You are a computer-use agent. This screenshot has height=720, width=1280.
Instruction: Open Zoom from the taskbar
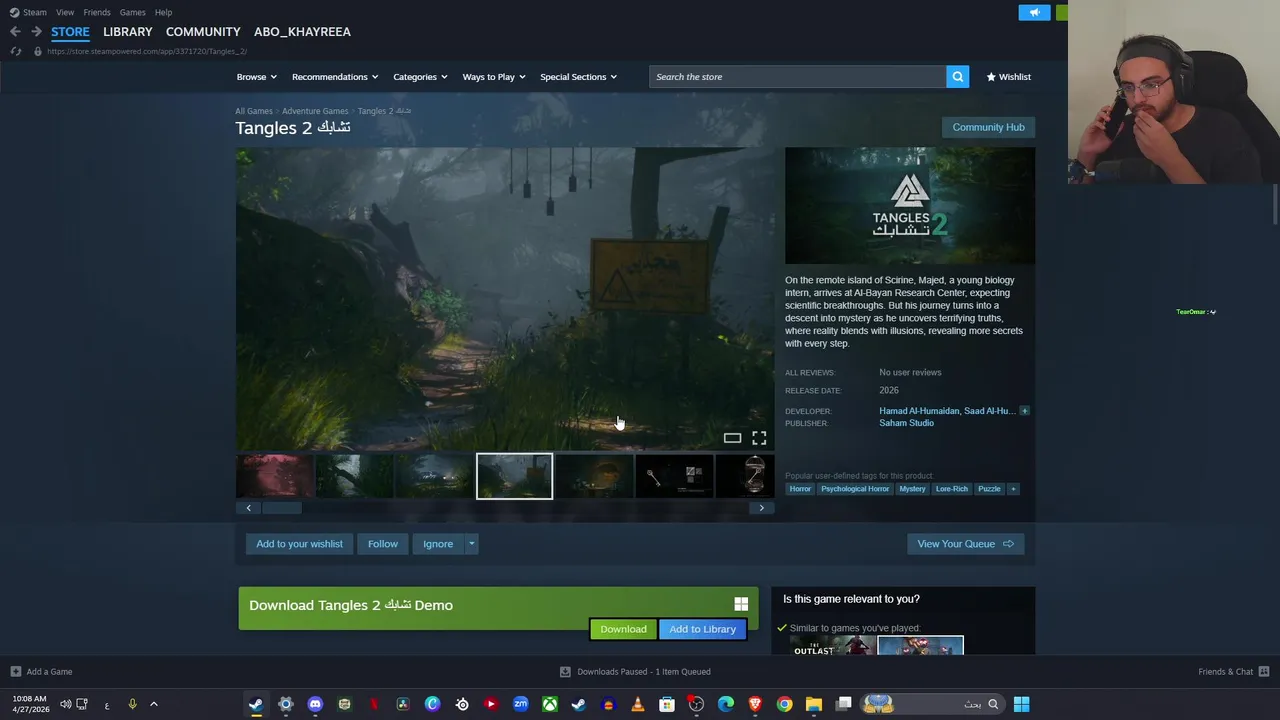point(520,704)
